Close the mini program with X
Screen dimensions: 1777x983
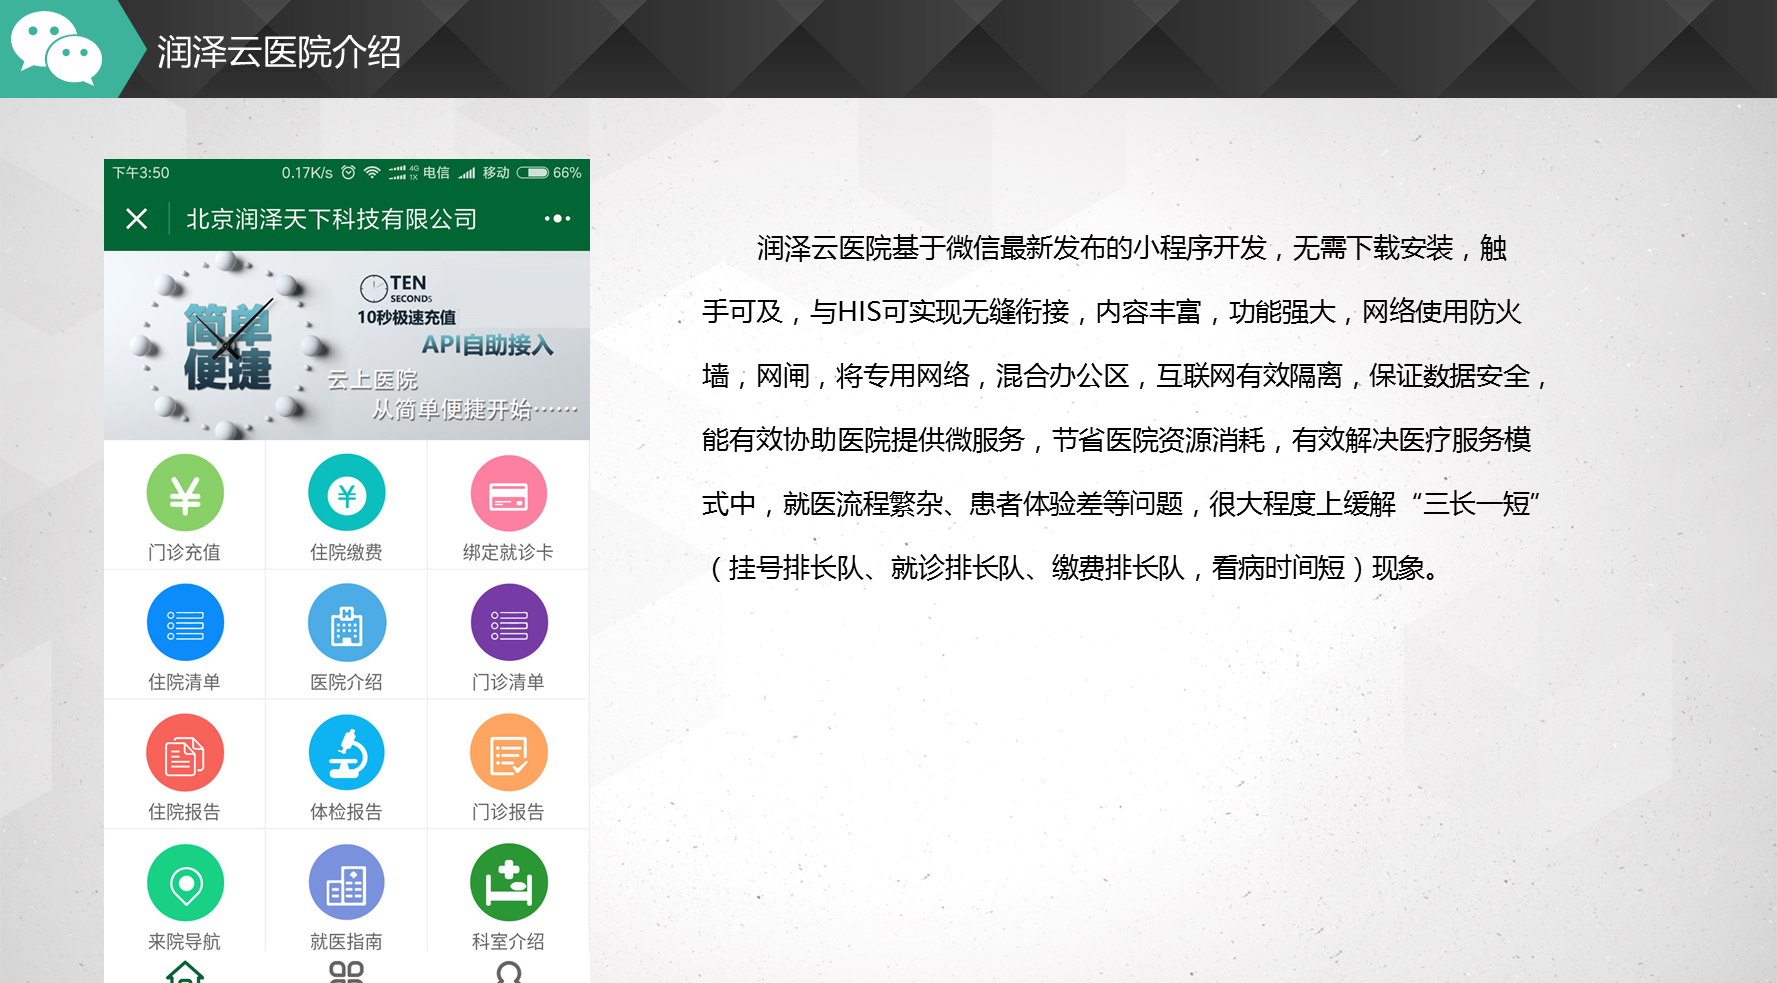(x=137, y=218)
